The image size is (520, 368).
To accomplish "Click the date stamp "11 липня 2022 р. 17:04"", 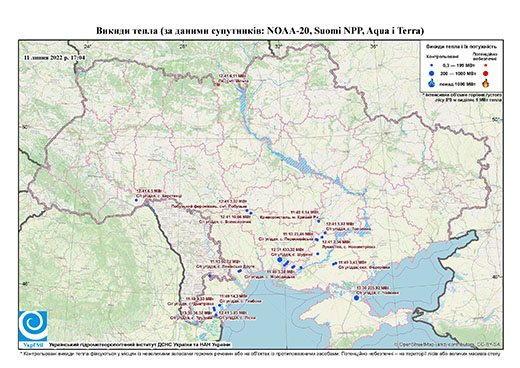I will click(x=54, y=57).
